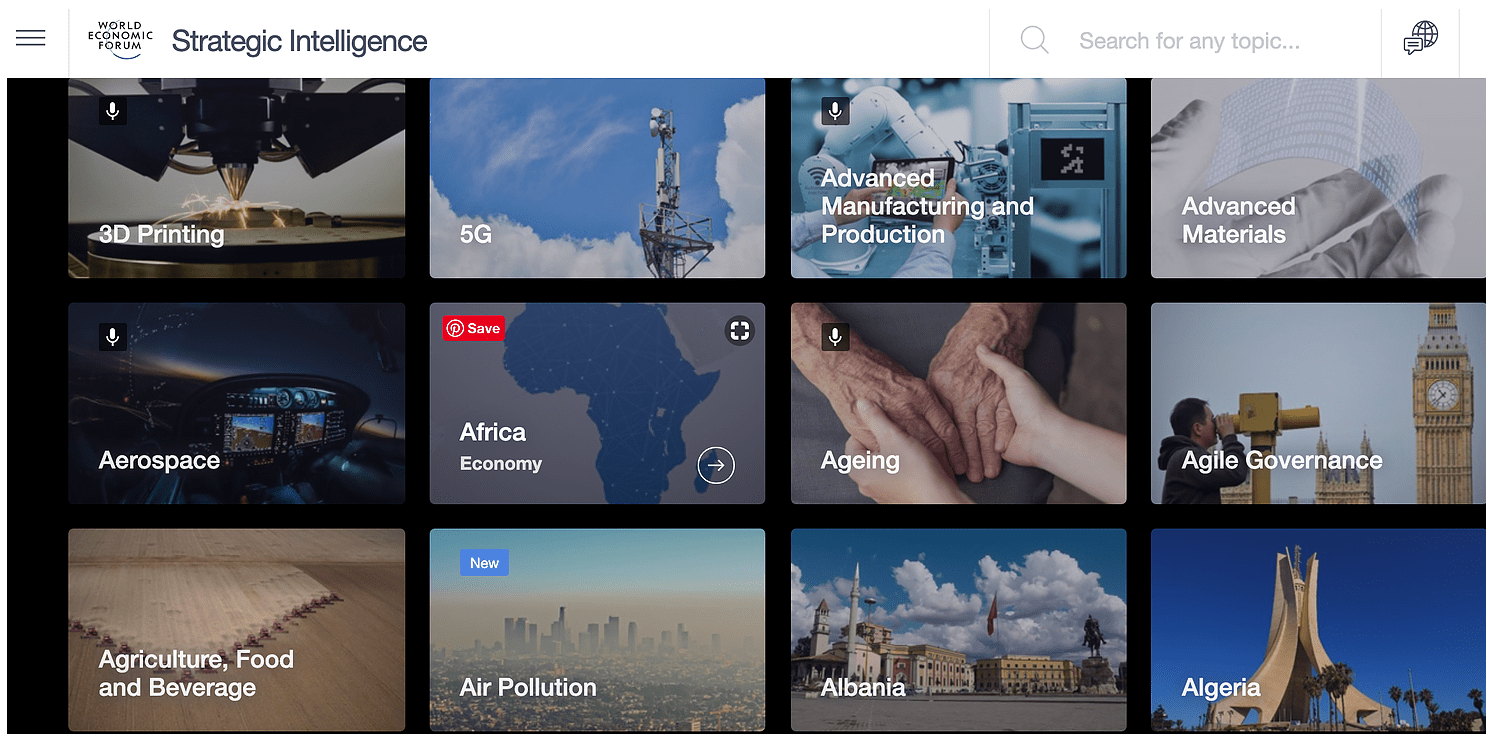Open the 5G topic card
Image resolution: width=1486 pixels, height=736 pixels.
tap(597, 178)
